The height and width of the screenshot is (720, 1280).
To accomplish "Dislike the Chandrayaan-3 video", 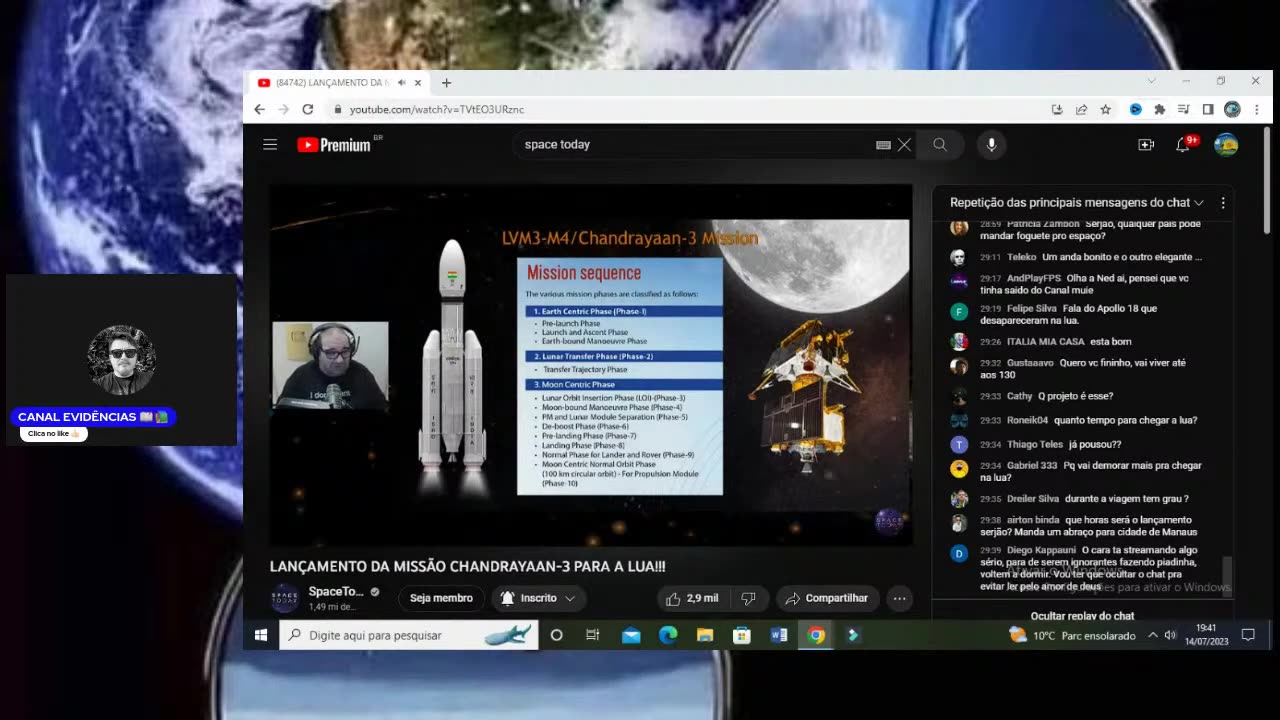I will point(748,598).
